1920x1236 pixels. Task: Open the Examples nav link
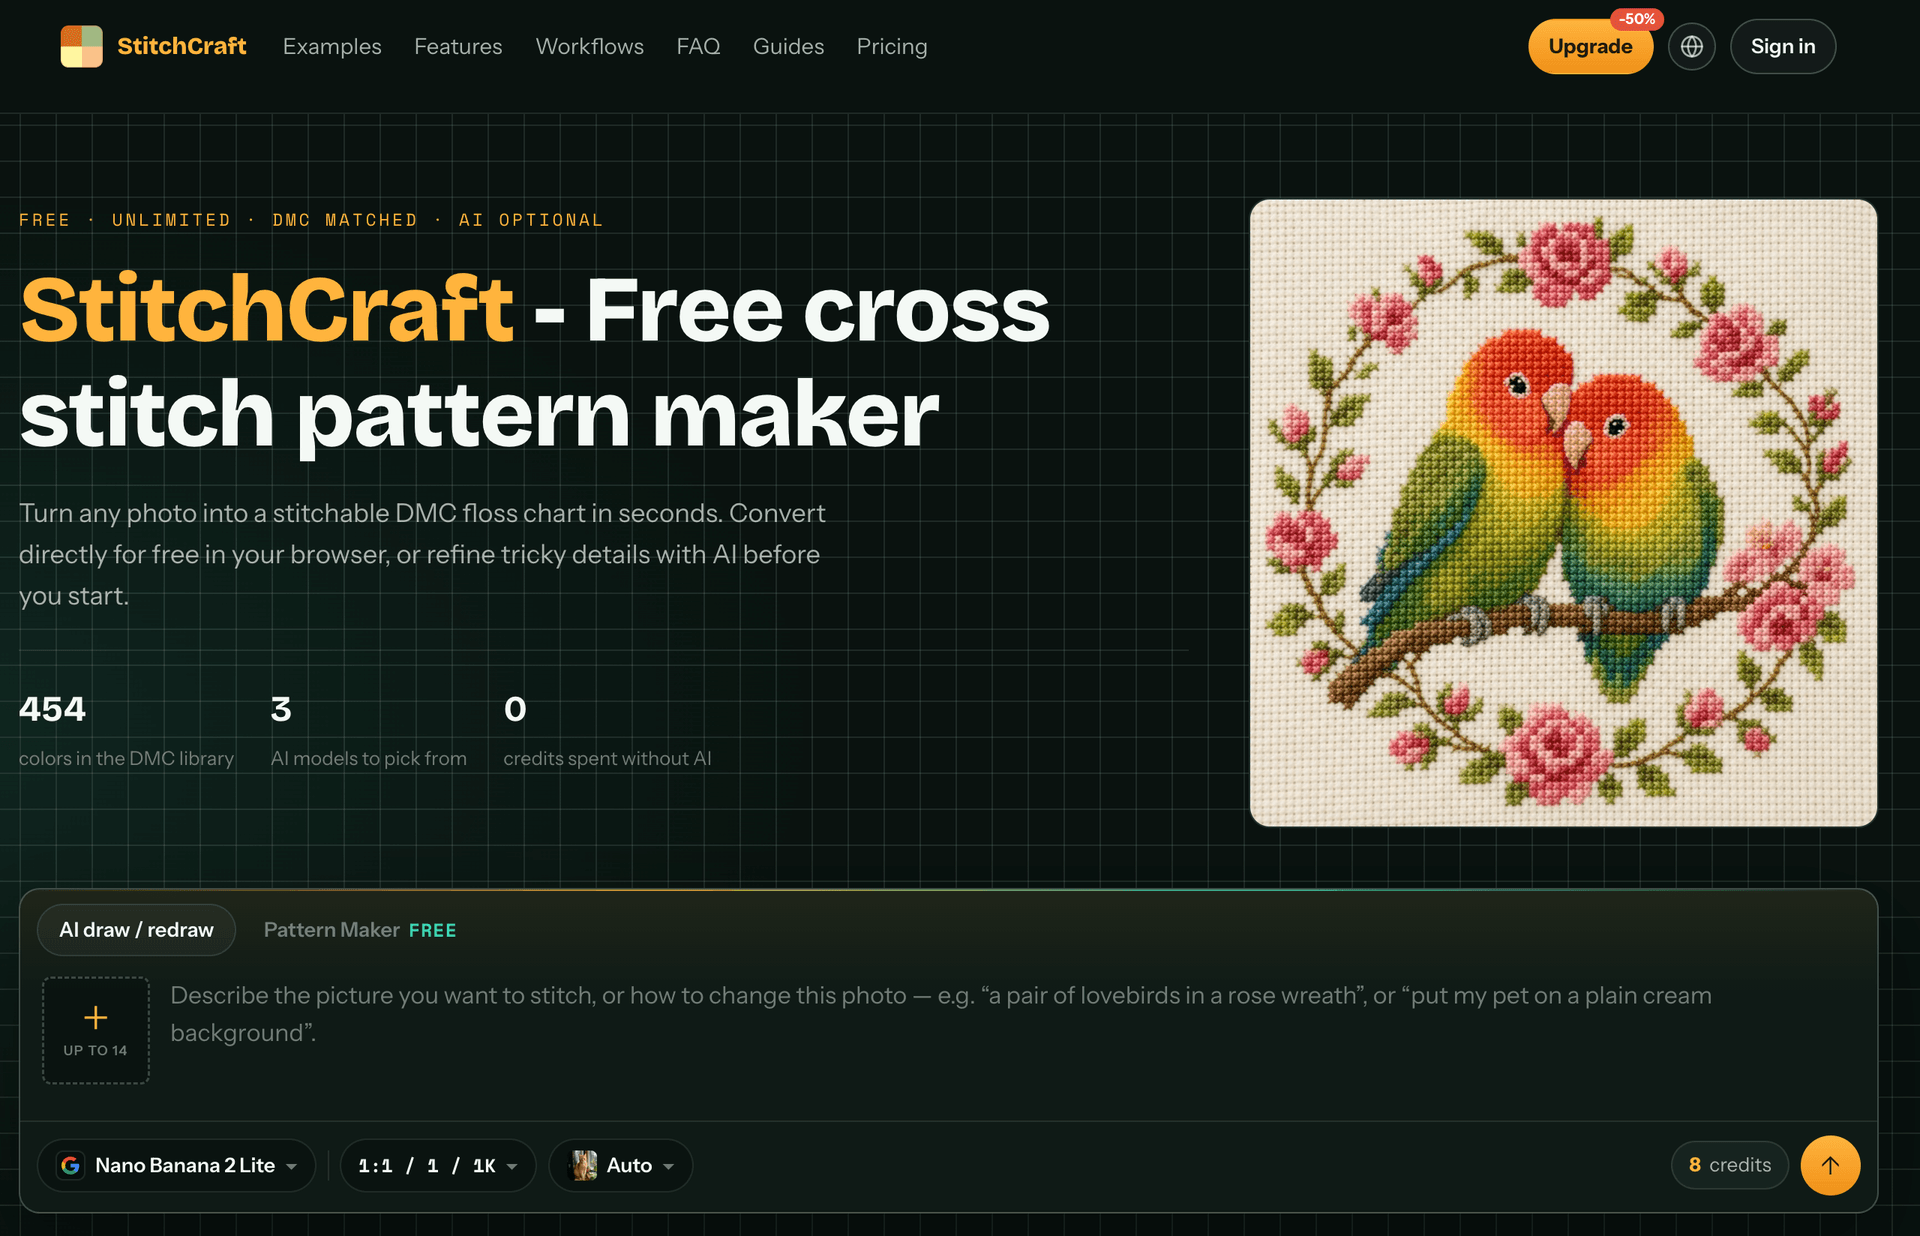click(332, 47)
